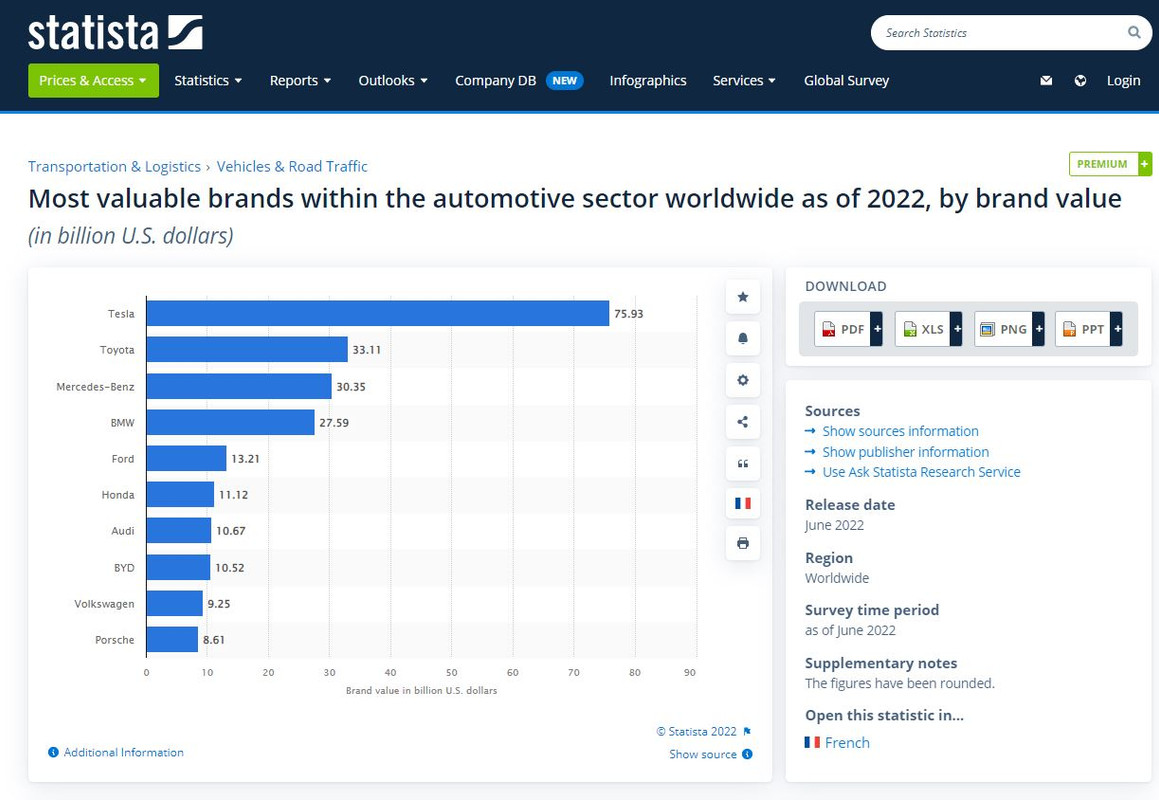Viewport: 1159px width, 800px height.
Task: Click the PDF file icon
Action: pyautogui.click(x=829, y=329)
